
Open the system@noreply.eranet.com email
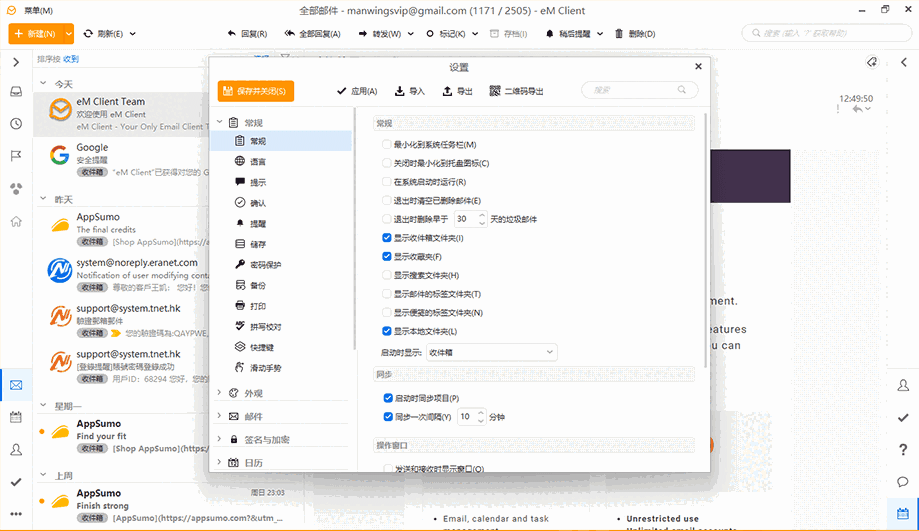click(x=123, y=275)
